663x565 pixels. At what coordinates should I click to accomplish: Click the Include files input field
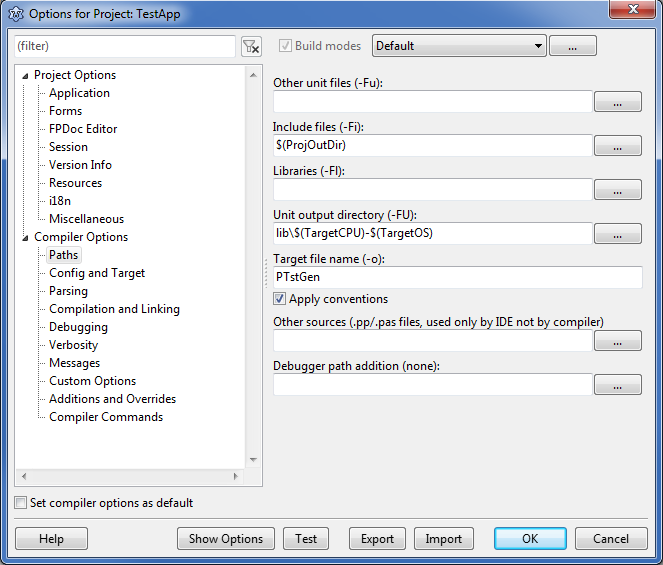pos(433,145)
